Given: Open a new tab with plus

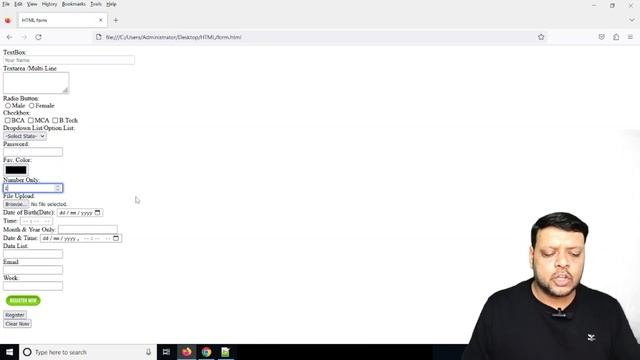Looking at the screenshot, I should click(116, 20).
